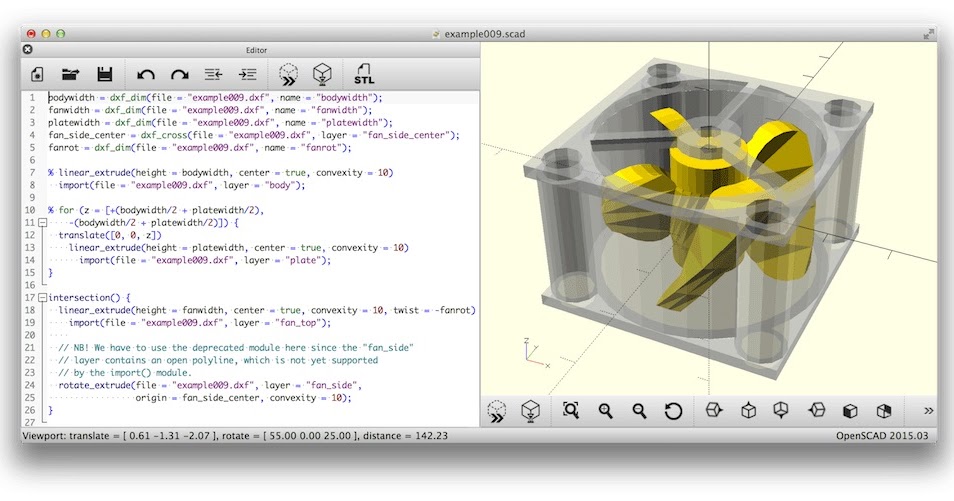Viewport: 954px width, 501px height.
Task: Indent the selected code
Action: pyautogui.click(x=247, y=74)
